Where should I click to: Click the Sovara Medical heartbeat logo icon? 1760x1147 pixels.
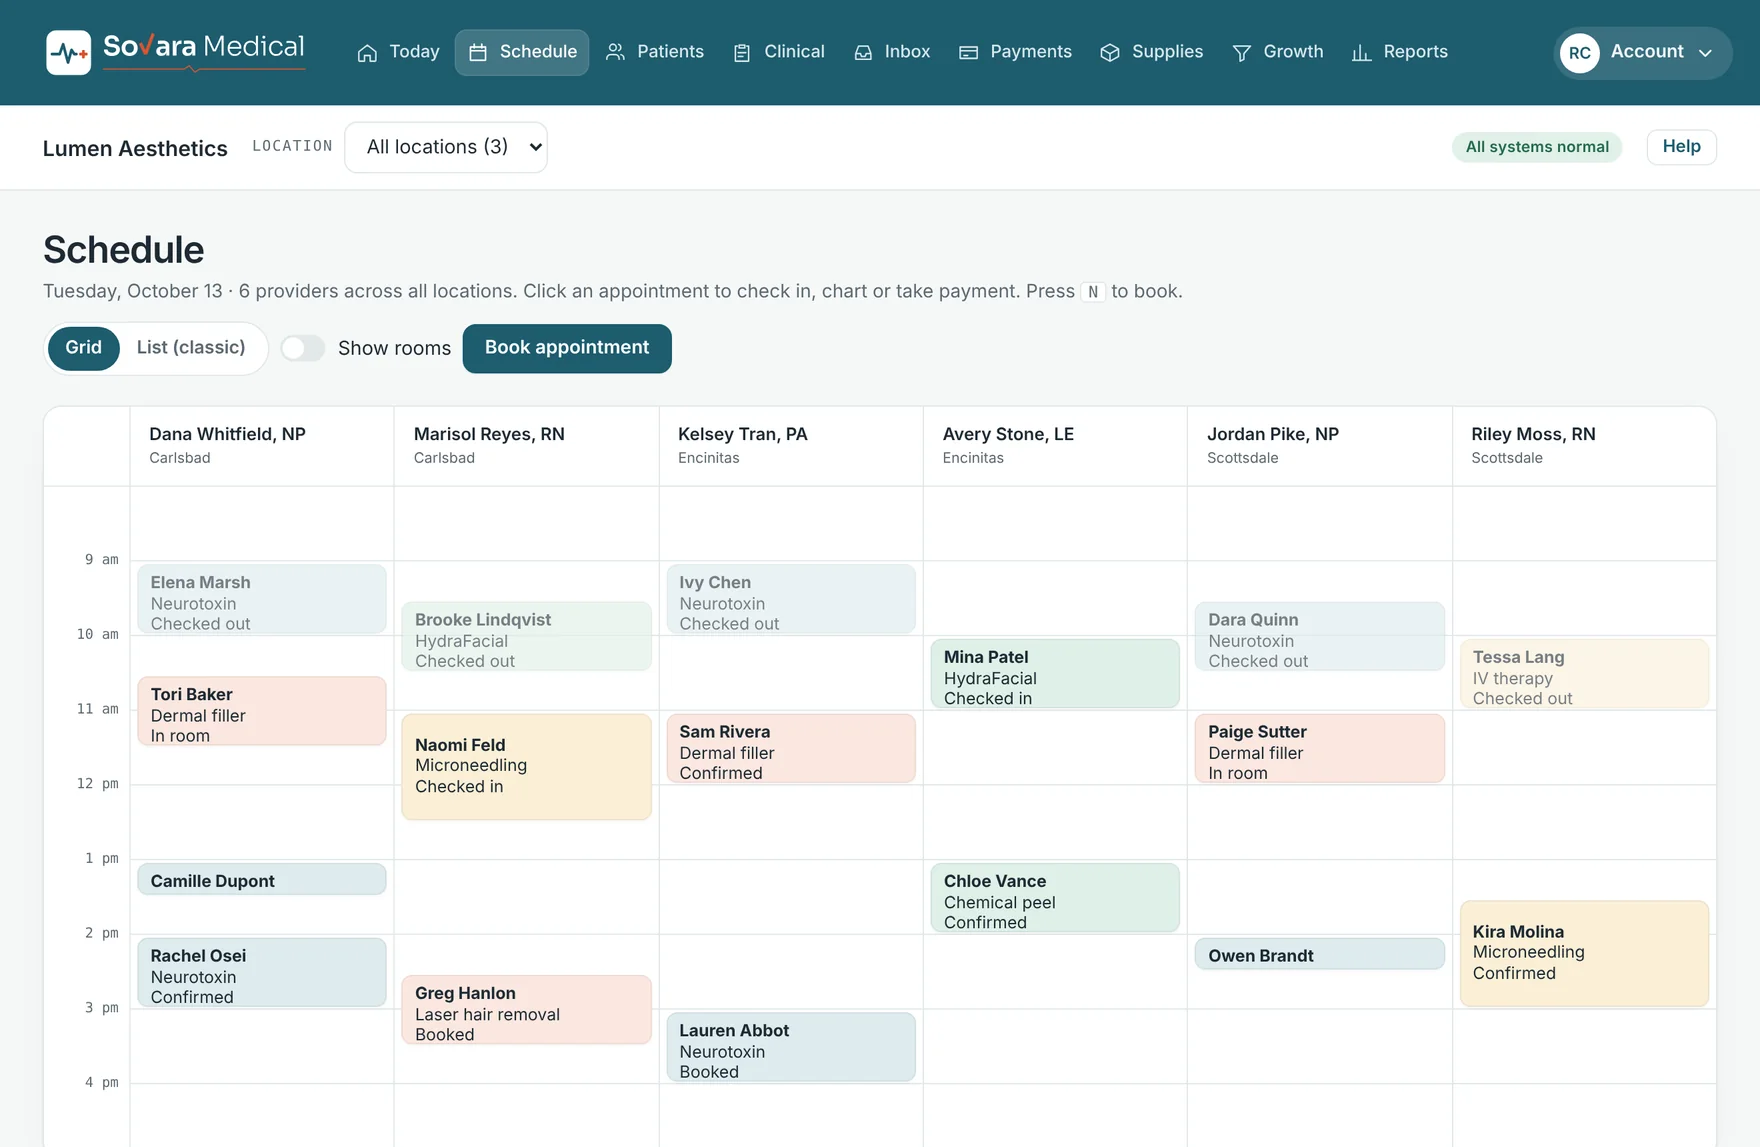(x=68, y=52)
